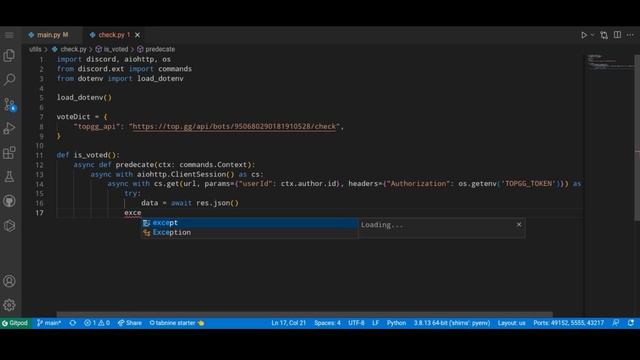Click the main* branch indicator
Viewport: 640px width, 360px height.
click(x=49, y=323)
